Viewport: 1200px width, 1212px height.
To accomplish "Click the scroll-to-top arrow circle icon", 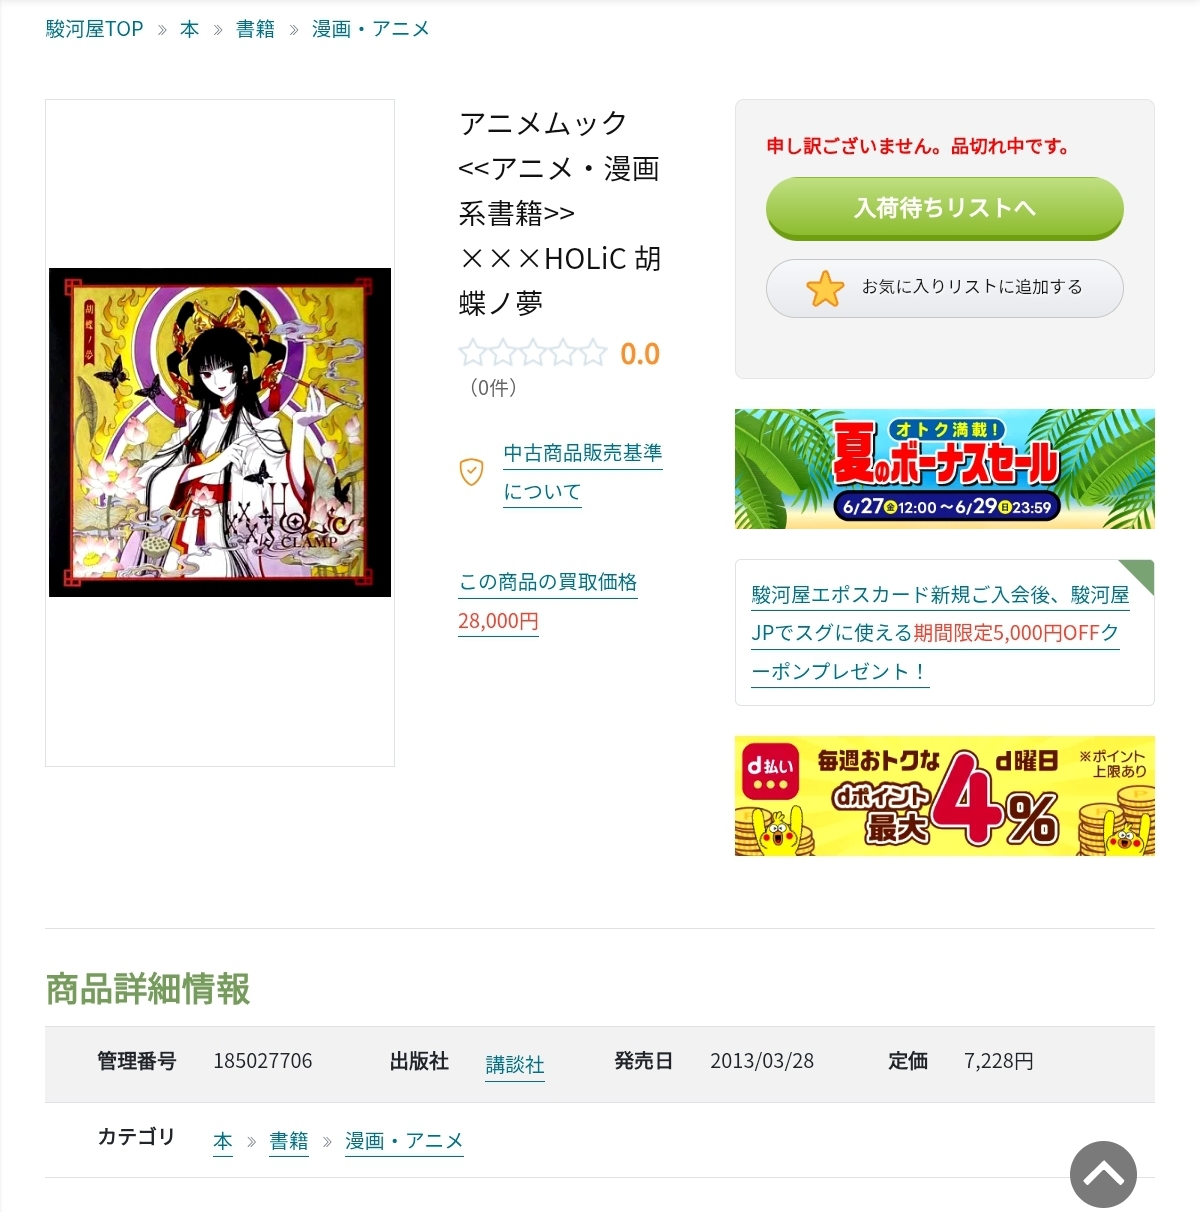I will pos(1103,1174).
